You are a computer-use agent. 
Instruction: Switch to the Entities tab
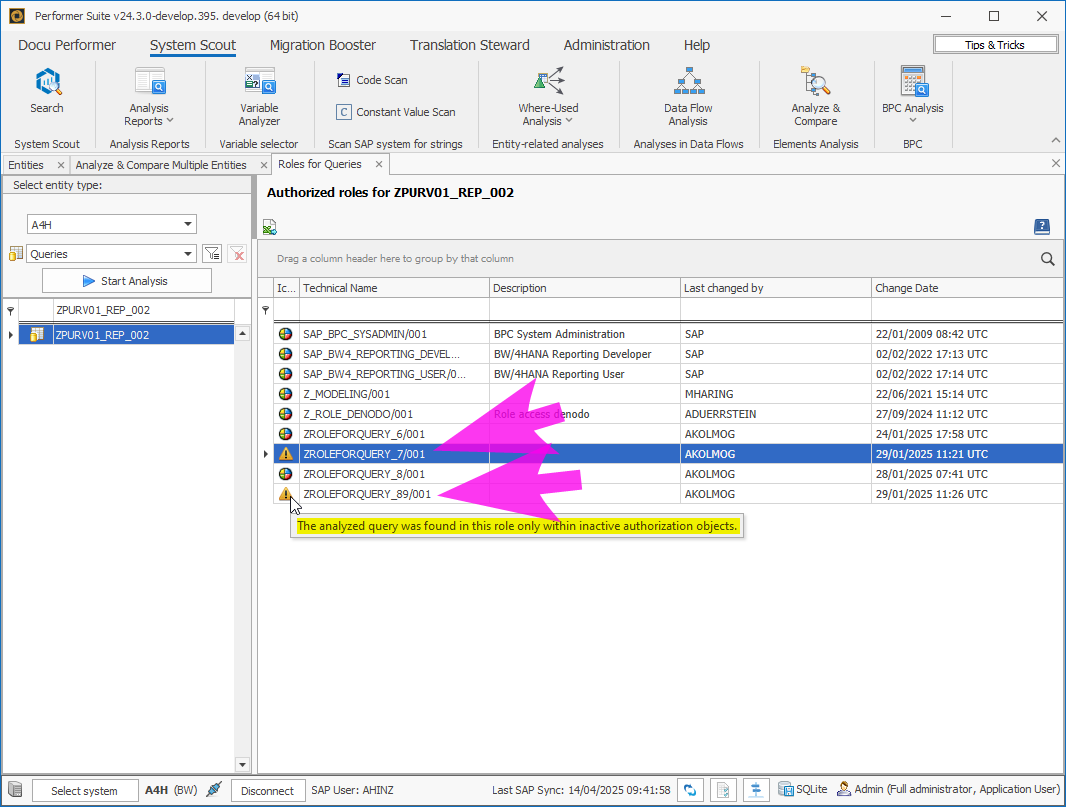click(26, 165)
